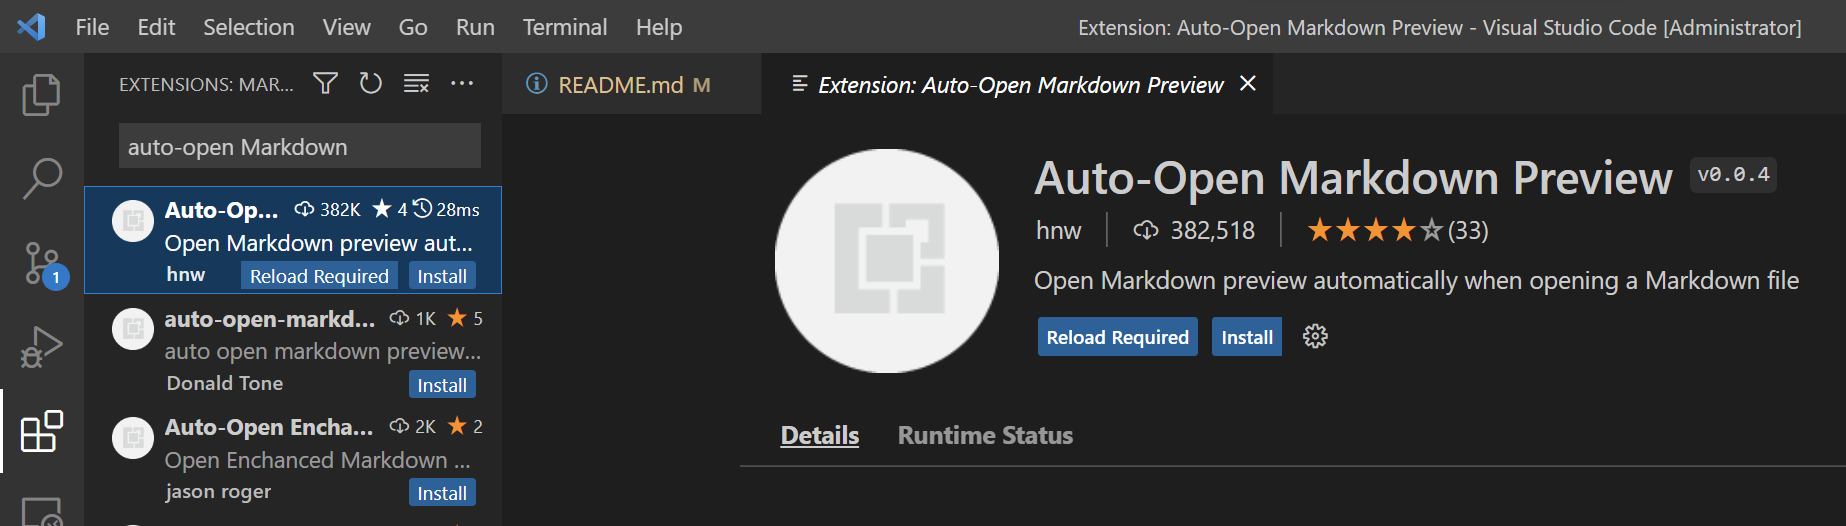Filter extensions using the funnel icon
The width and height of the screenshot is (1846, 526).
tap(325, 83)
